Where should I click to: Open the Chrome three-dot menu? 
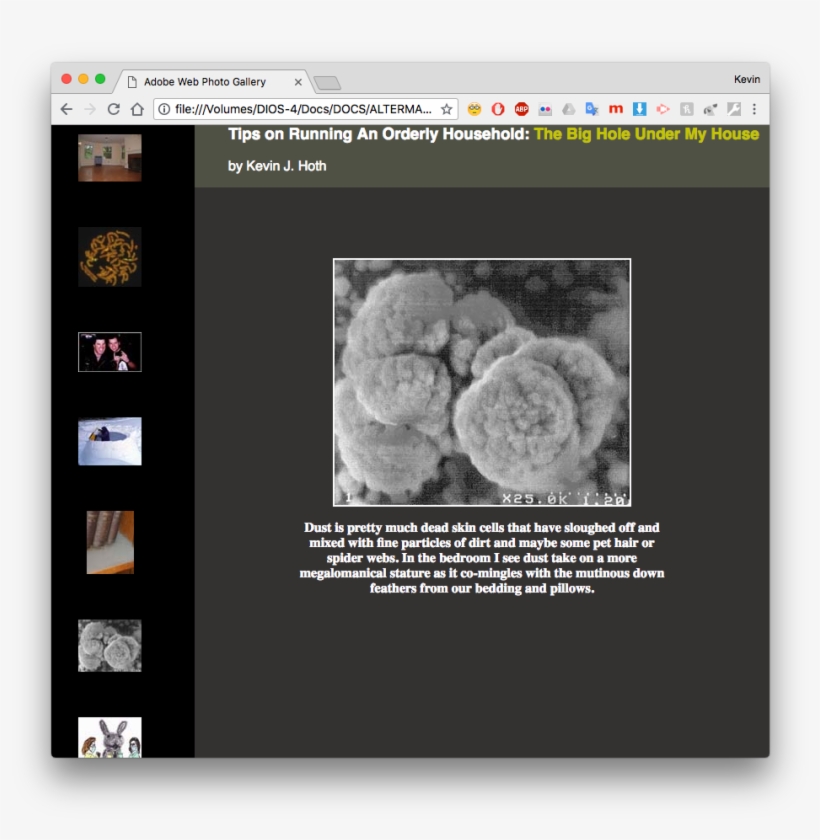754,109
